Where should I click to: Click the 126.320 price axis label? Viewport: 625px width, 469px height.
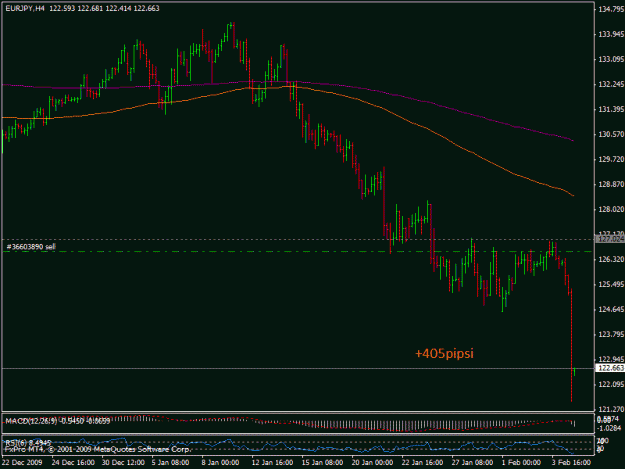click(611, 259)
